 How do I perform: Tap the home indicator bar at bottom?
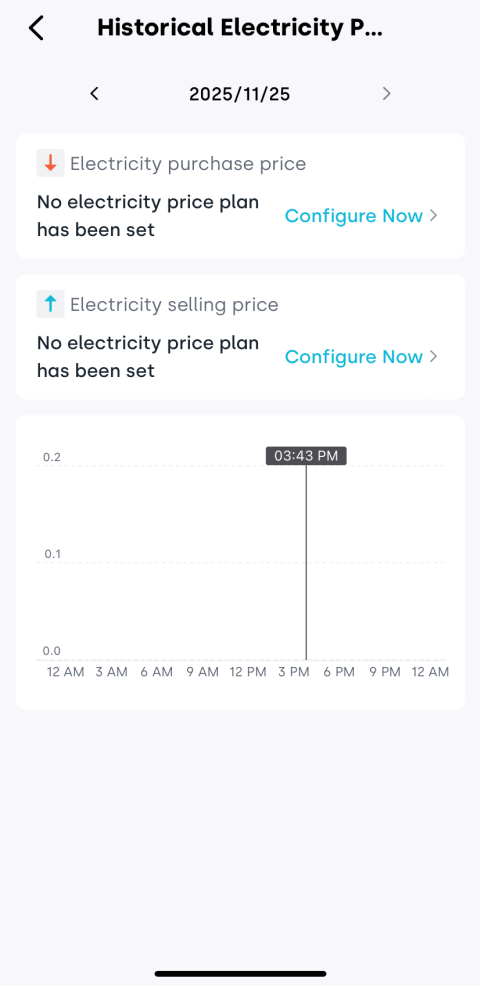tap(240, 973)
